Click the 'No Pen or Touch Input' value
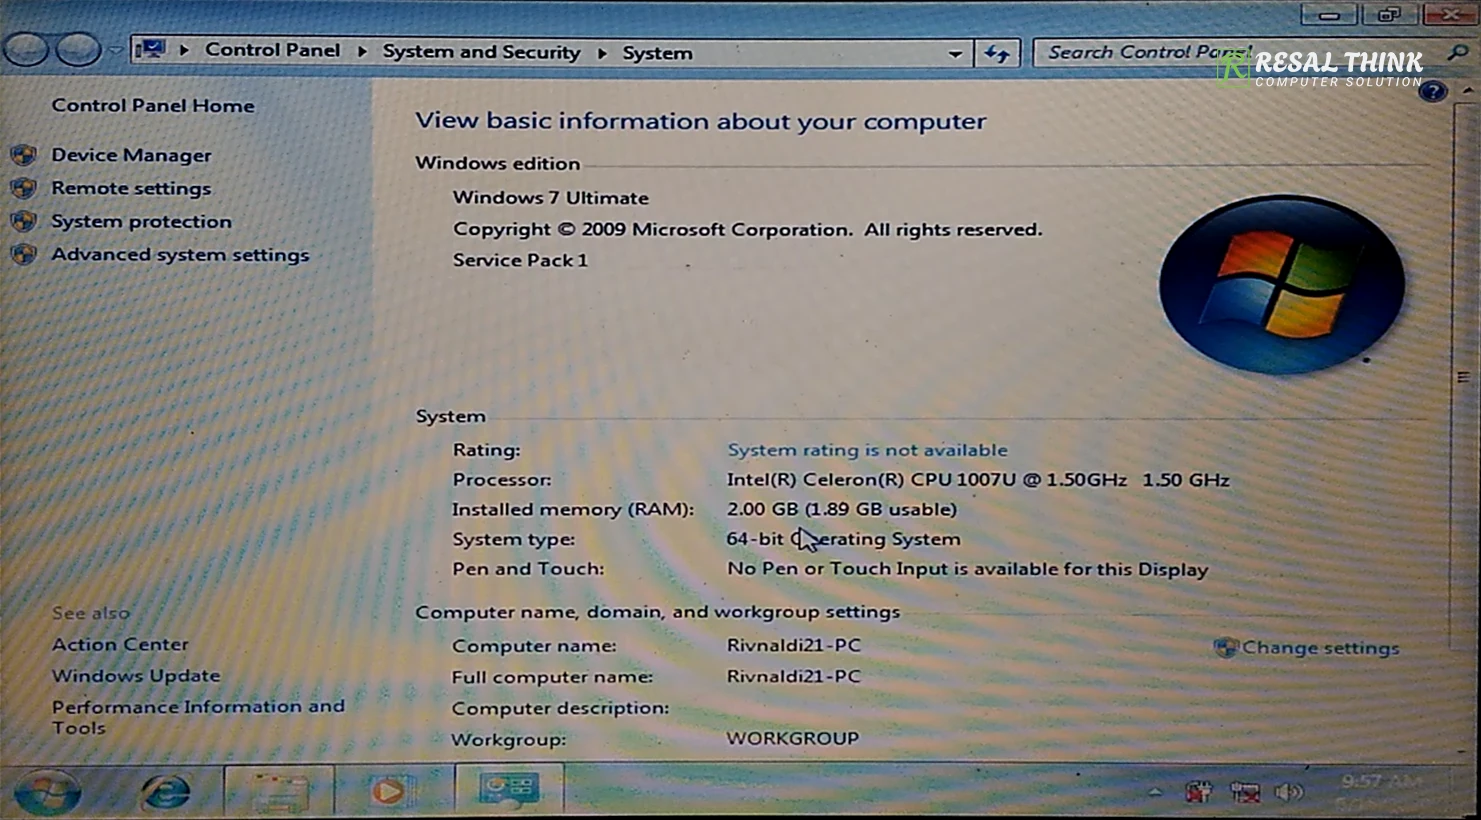 point(967,569)
